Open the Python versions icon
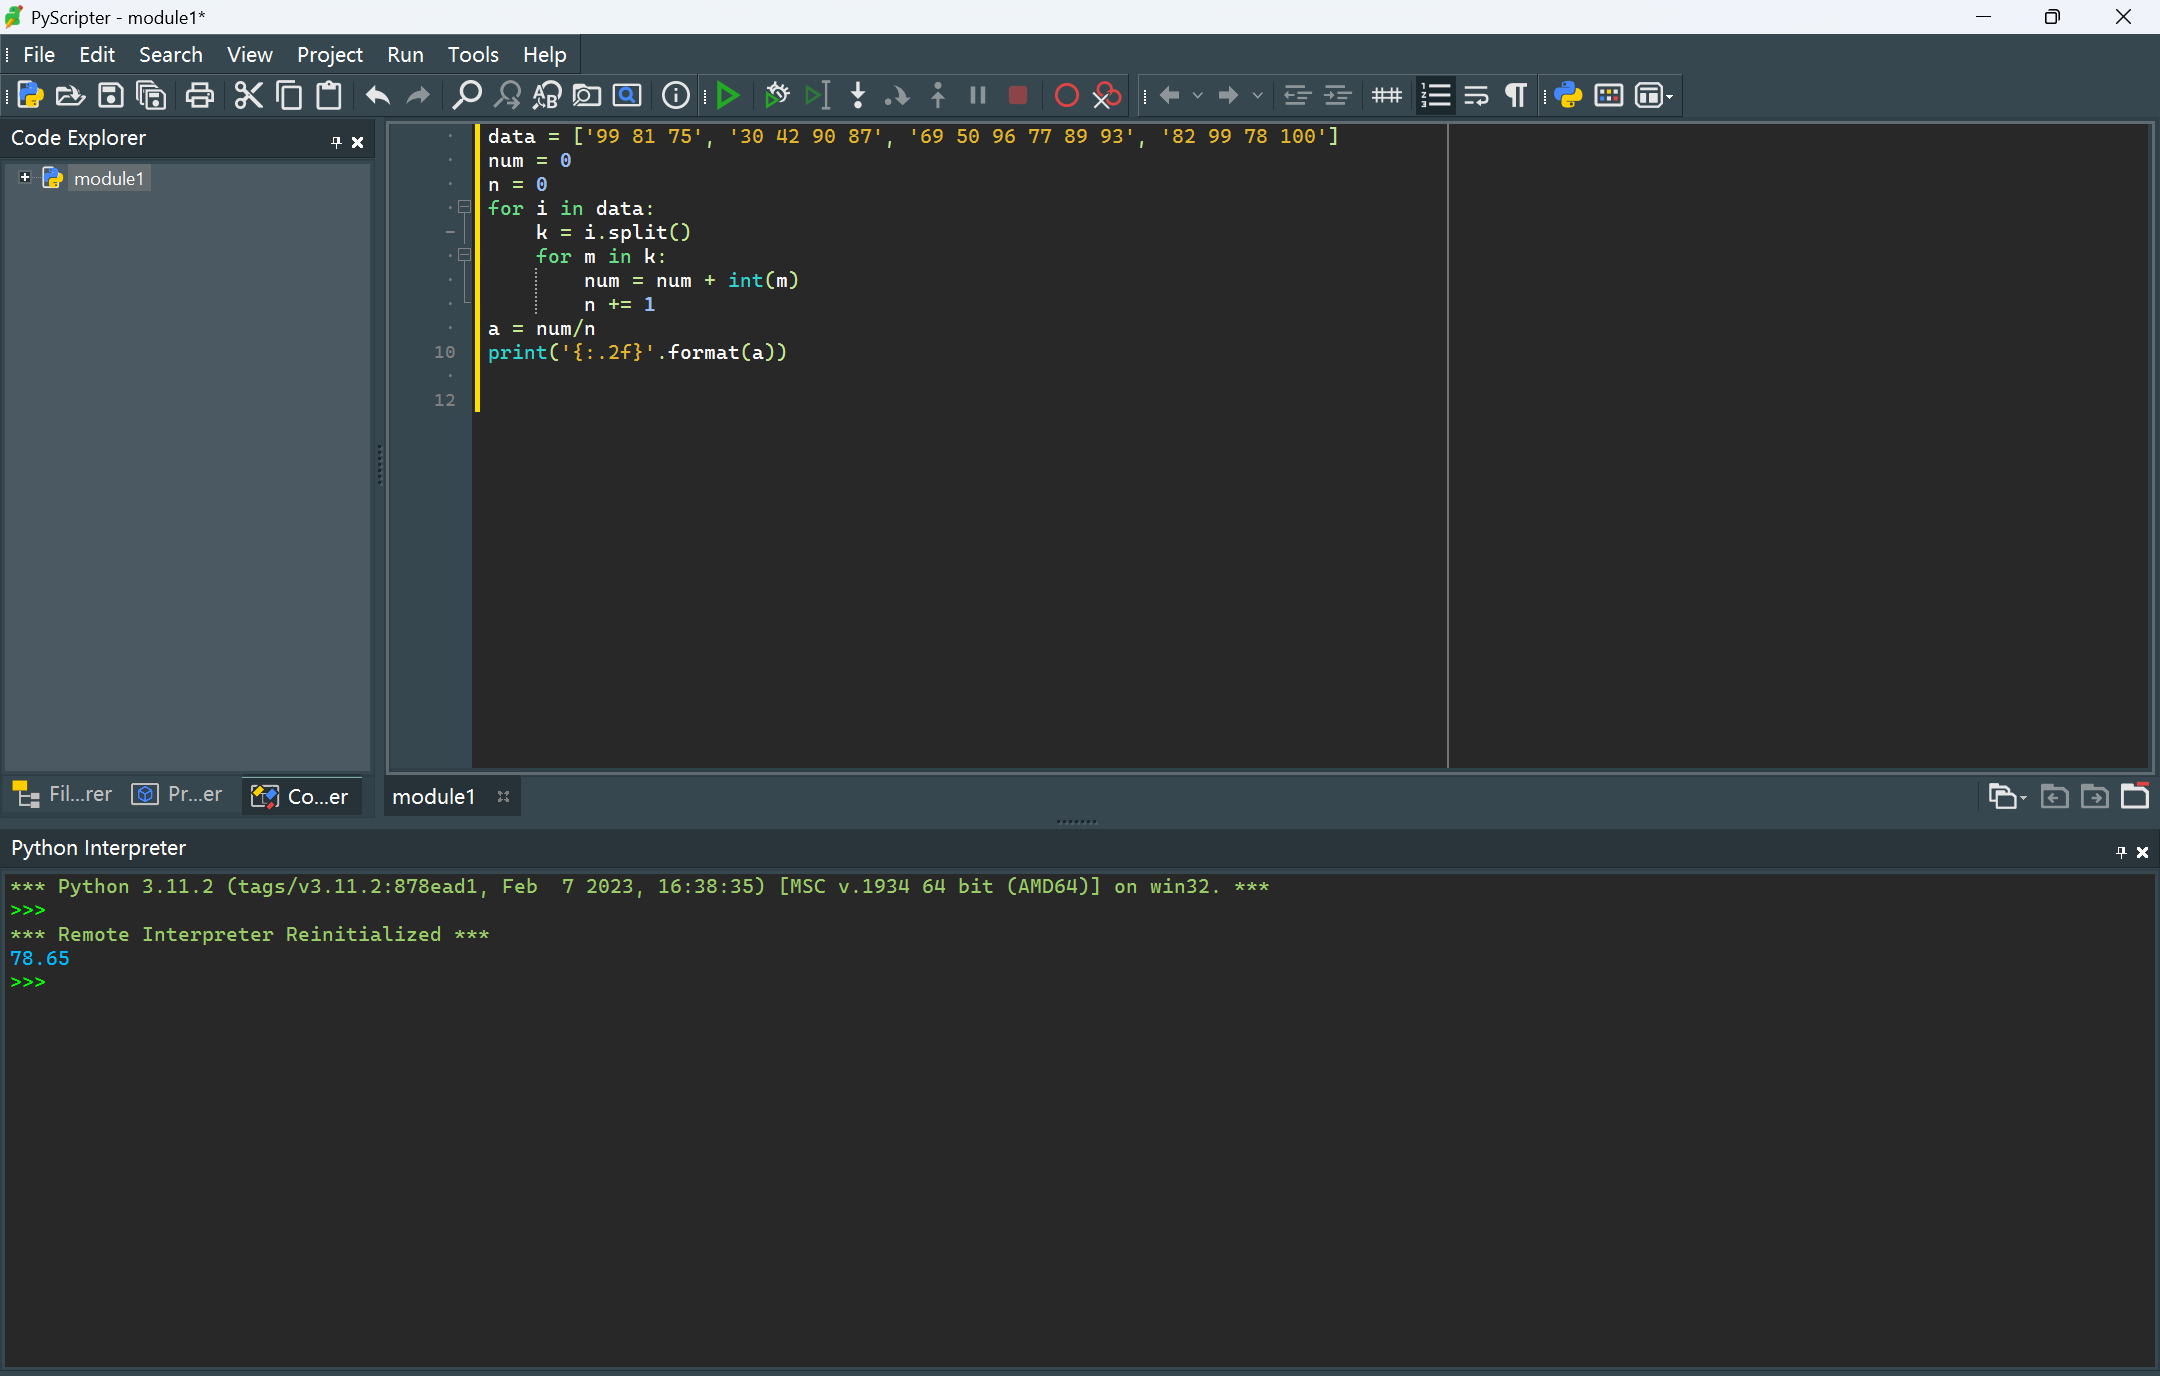 1568,96
